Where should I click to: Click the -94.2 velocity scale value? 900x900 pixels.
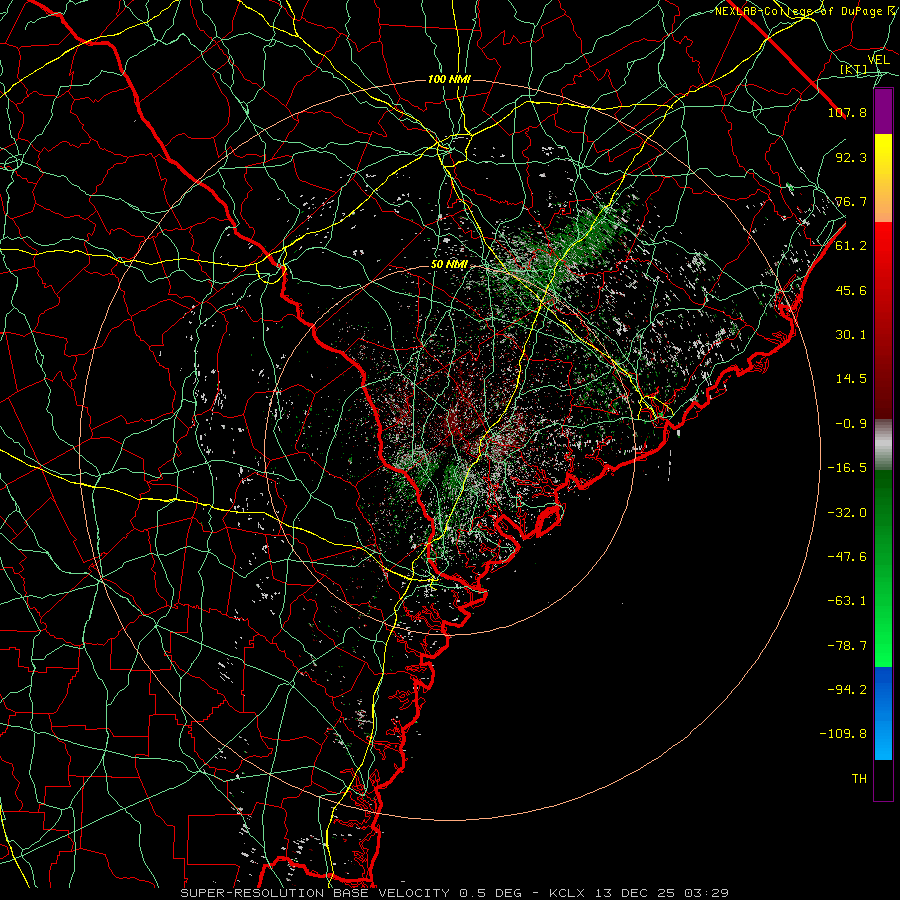847,690
